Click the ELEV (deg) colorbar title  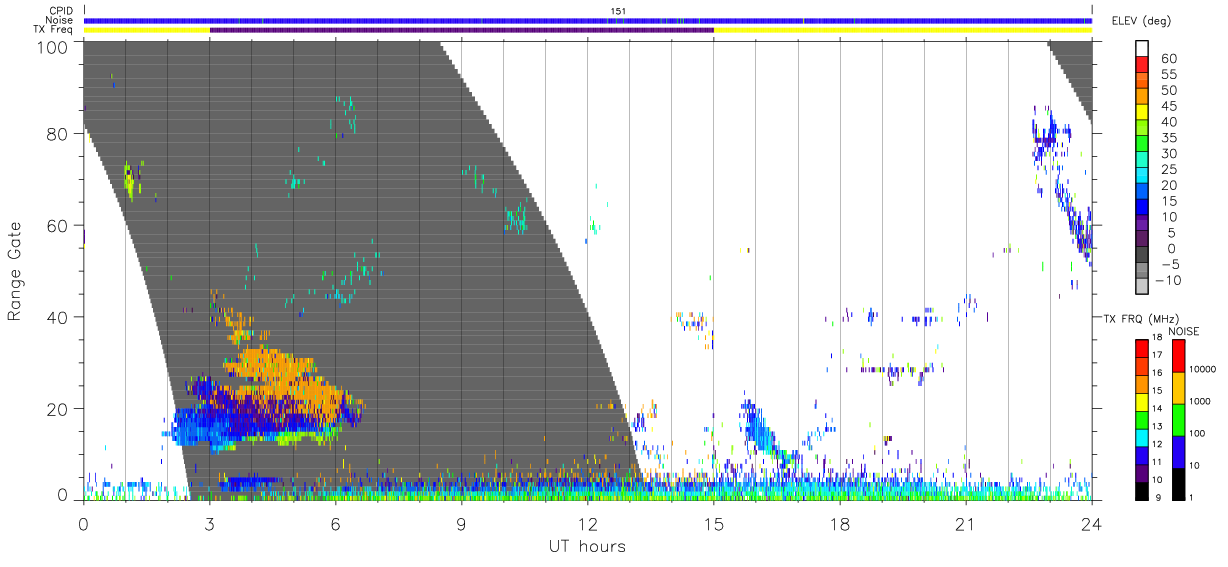(1142, 21)
